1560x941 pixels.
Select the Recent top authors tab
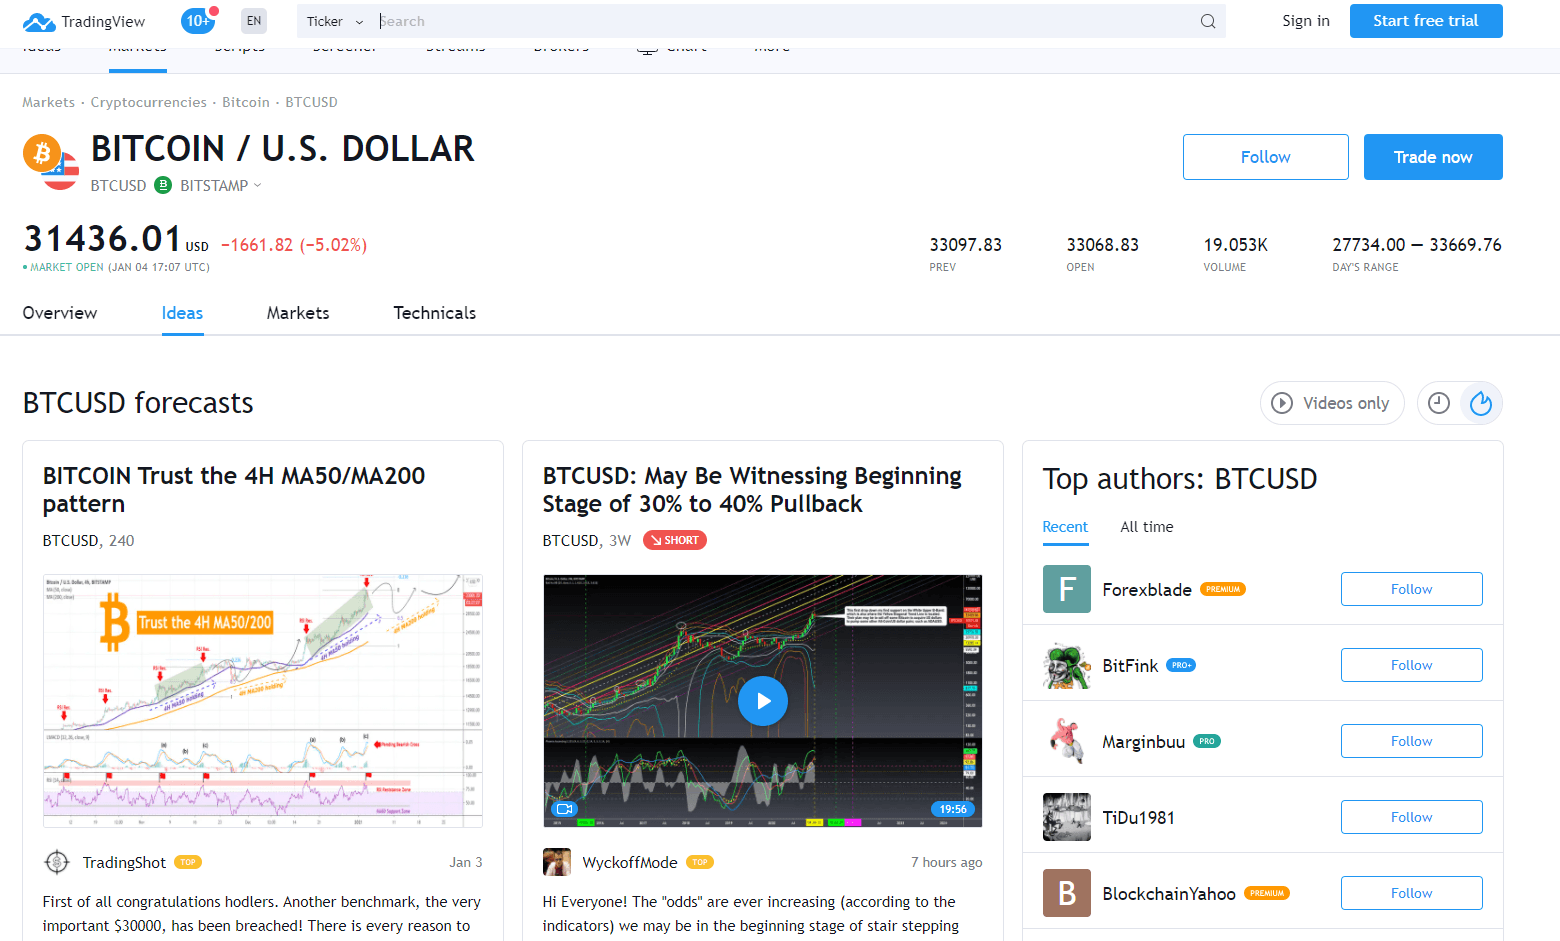[1065, 527]
